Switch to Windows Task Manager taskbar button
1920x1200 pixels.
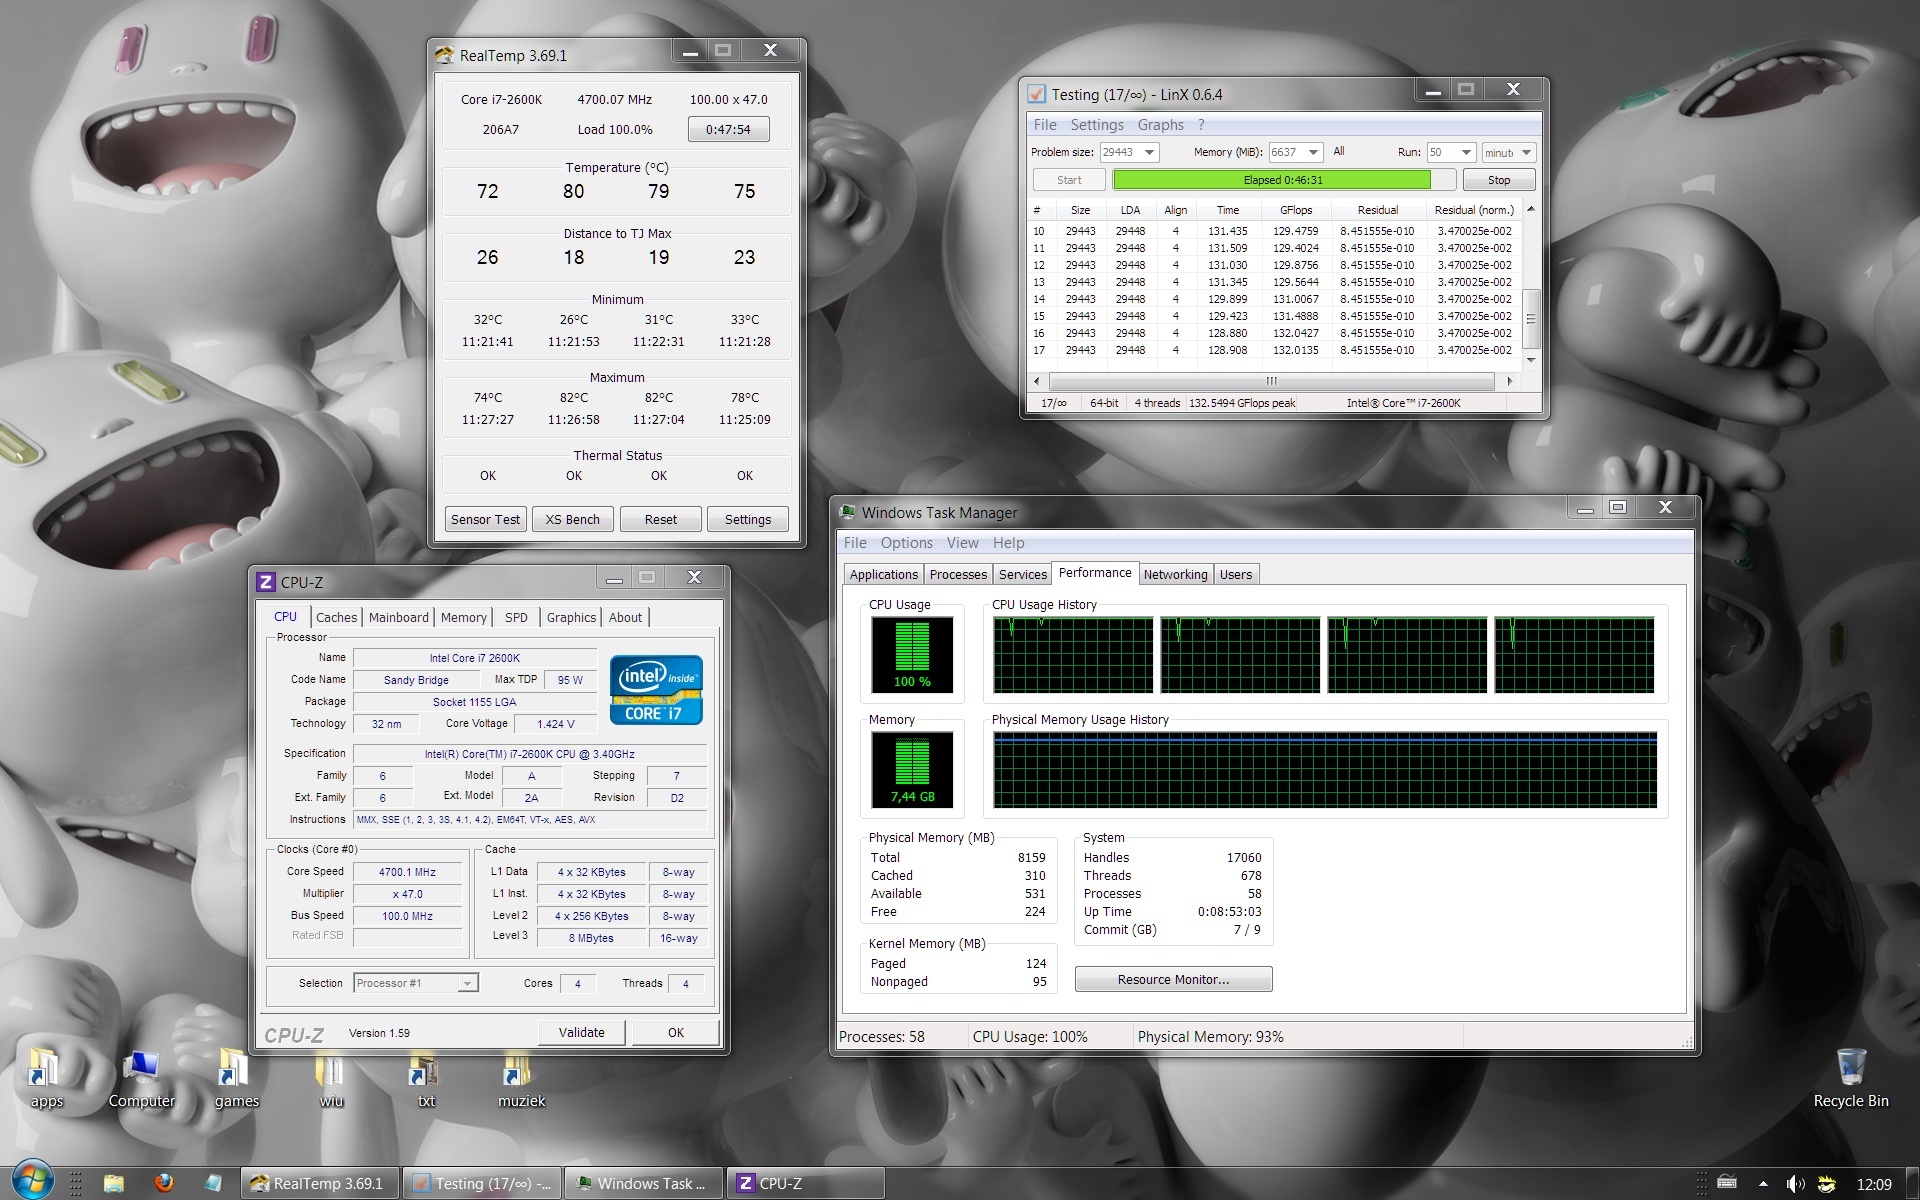click(644, 1183)
